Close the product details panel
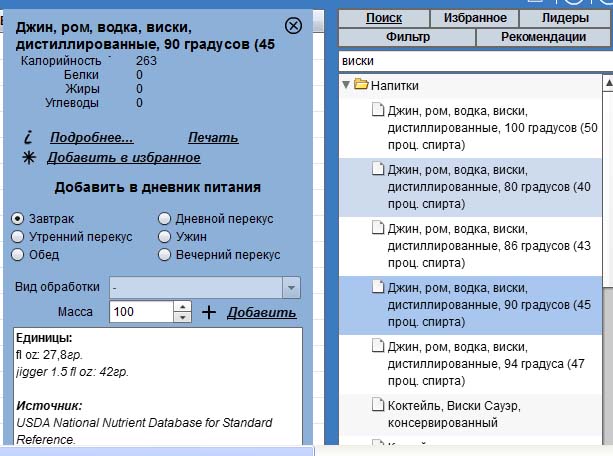Screen dimensions: 613x456 (x=293, y=26)
